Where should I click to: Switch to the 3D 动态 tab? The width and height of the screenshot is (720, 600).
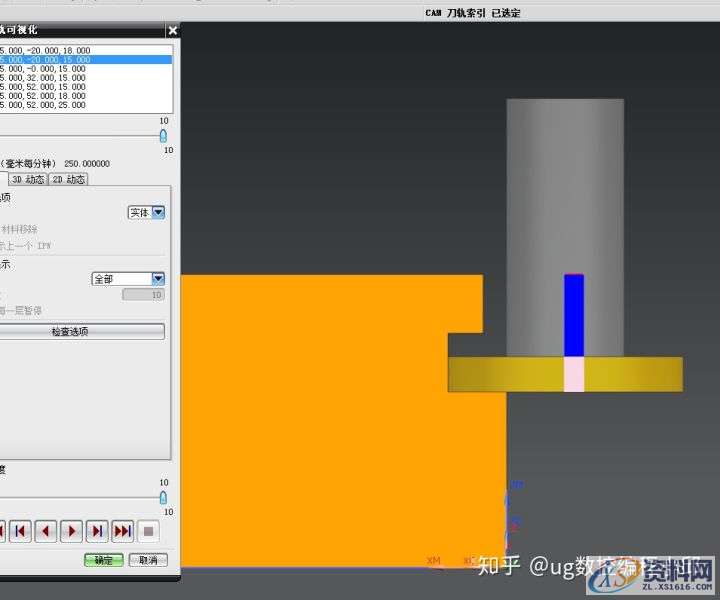coord(27,180)
